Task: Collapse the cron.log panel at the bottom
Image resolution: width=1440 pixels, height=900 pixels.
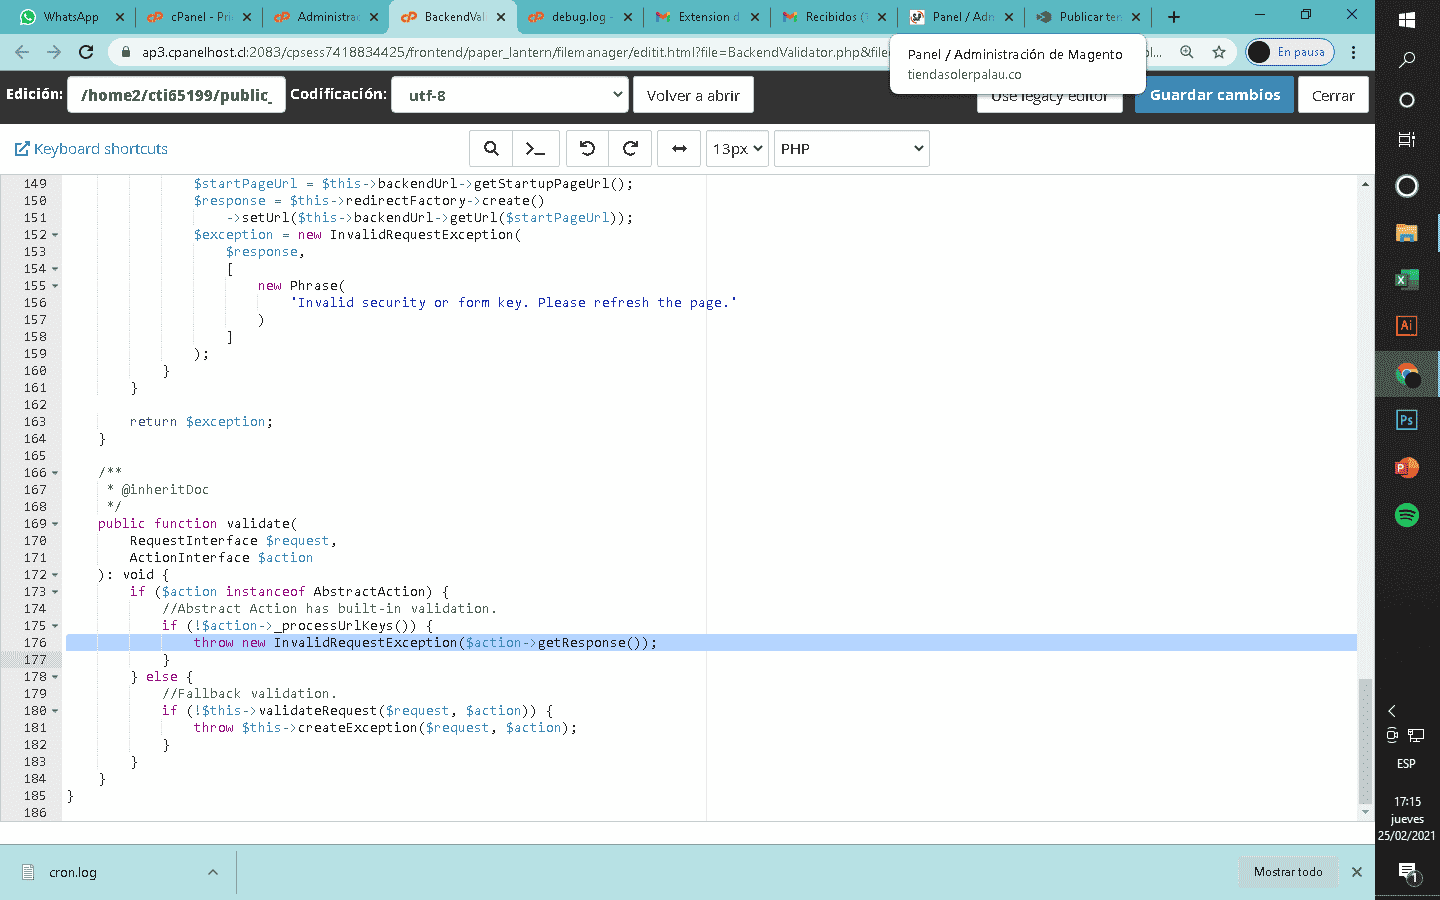Action: pyautogui.click(x=212, y=872)
